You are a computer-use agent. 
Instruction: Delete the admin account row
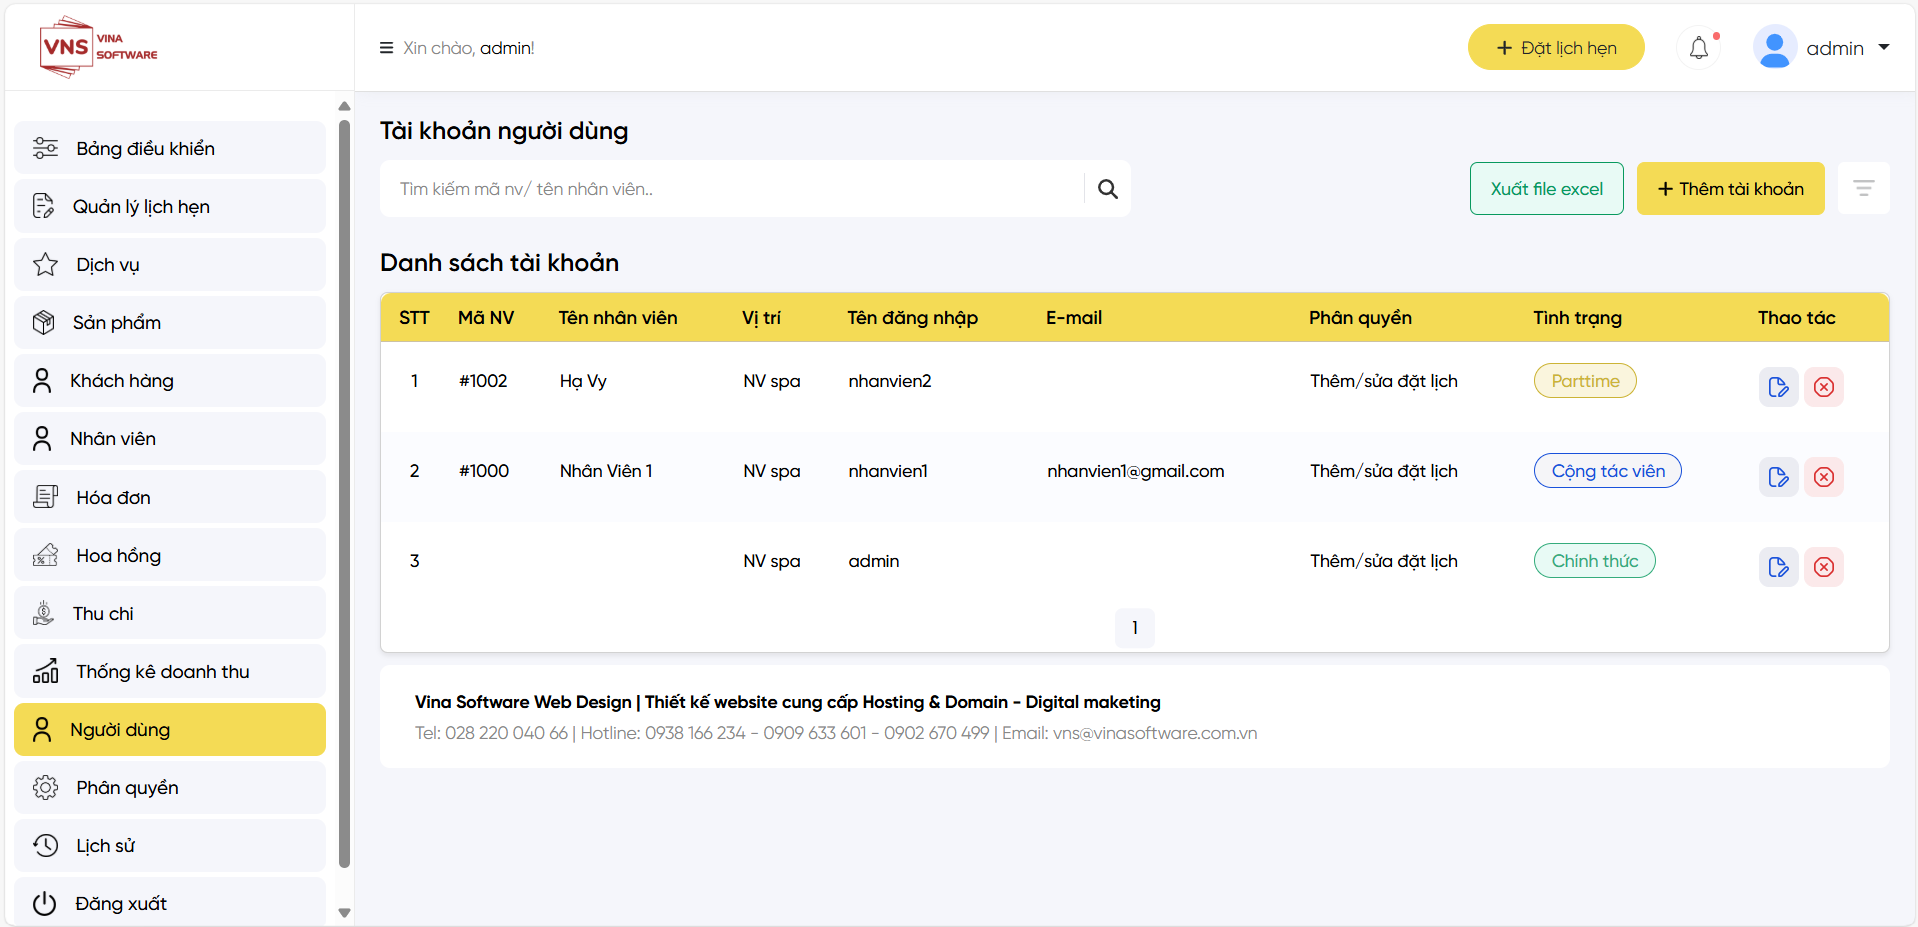[1824, 567]
